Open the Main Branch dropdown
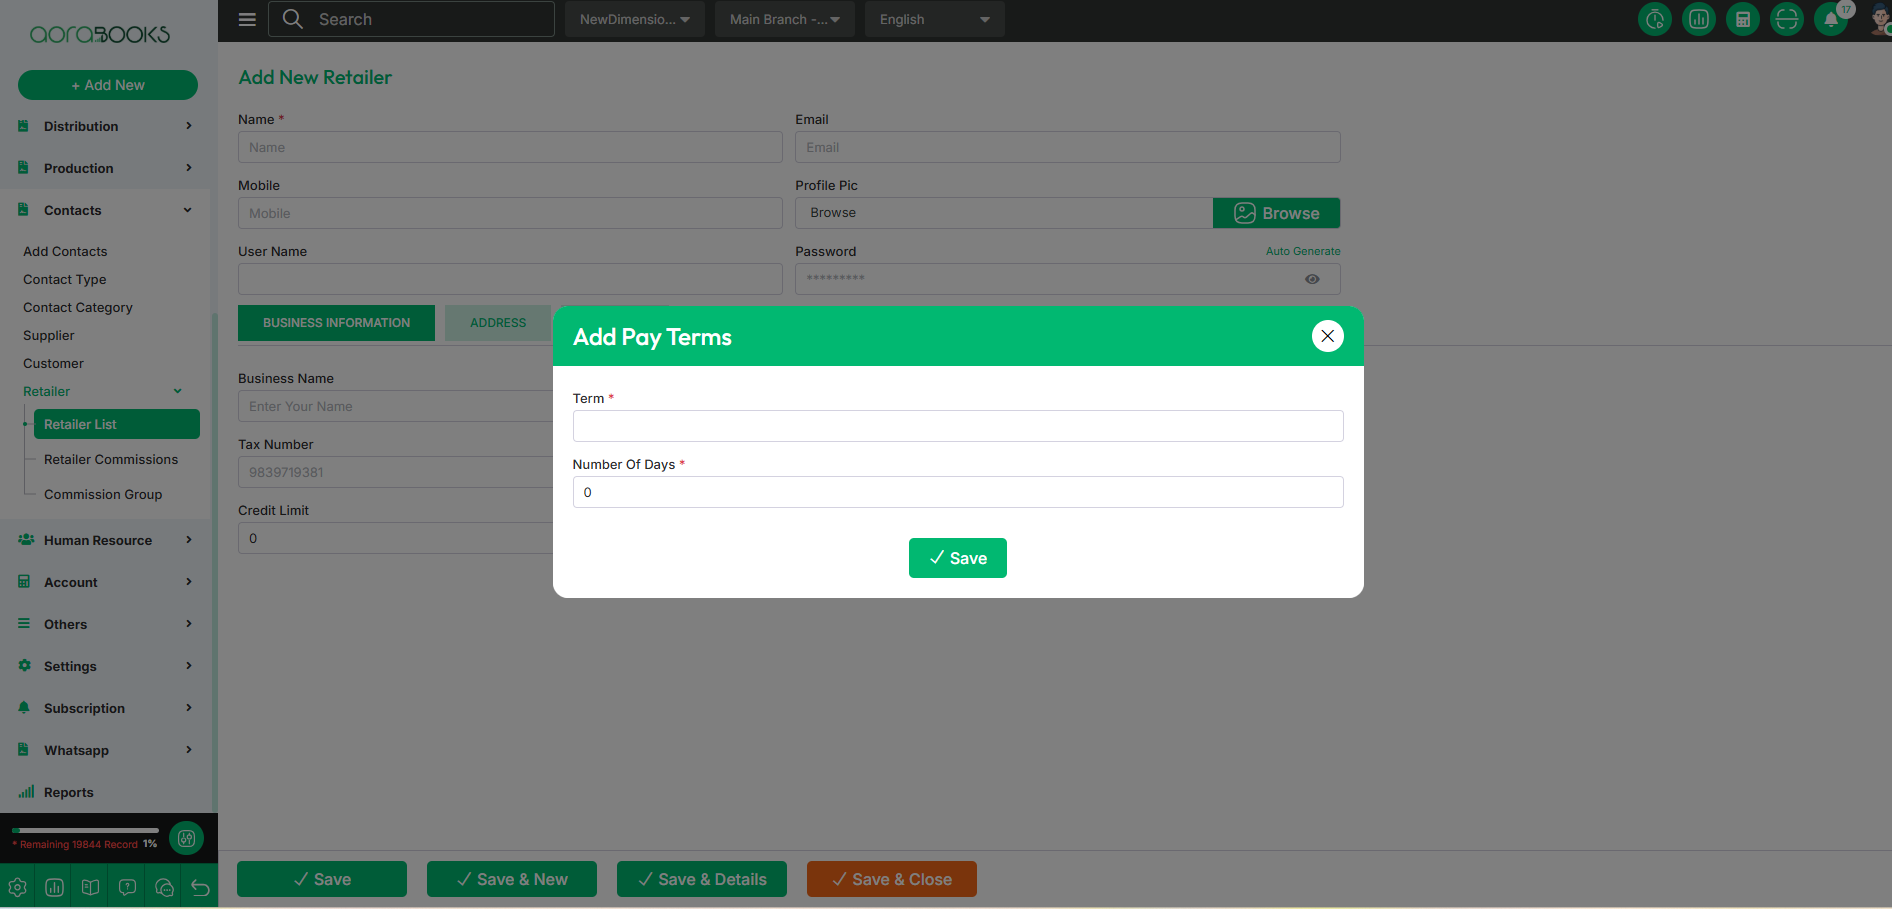This screenshot has height=909, width=1892. (x=784, y=19)
